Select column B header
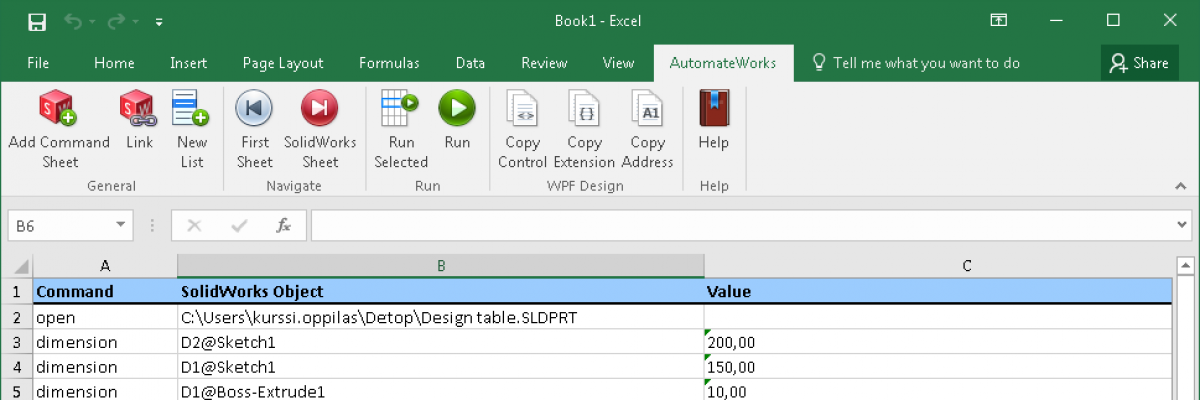Image resolution: width=1200 pixels, height=400 pixels. click(x=440, y=266)
